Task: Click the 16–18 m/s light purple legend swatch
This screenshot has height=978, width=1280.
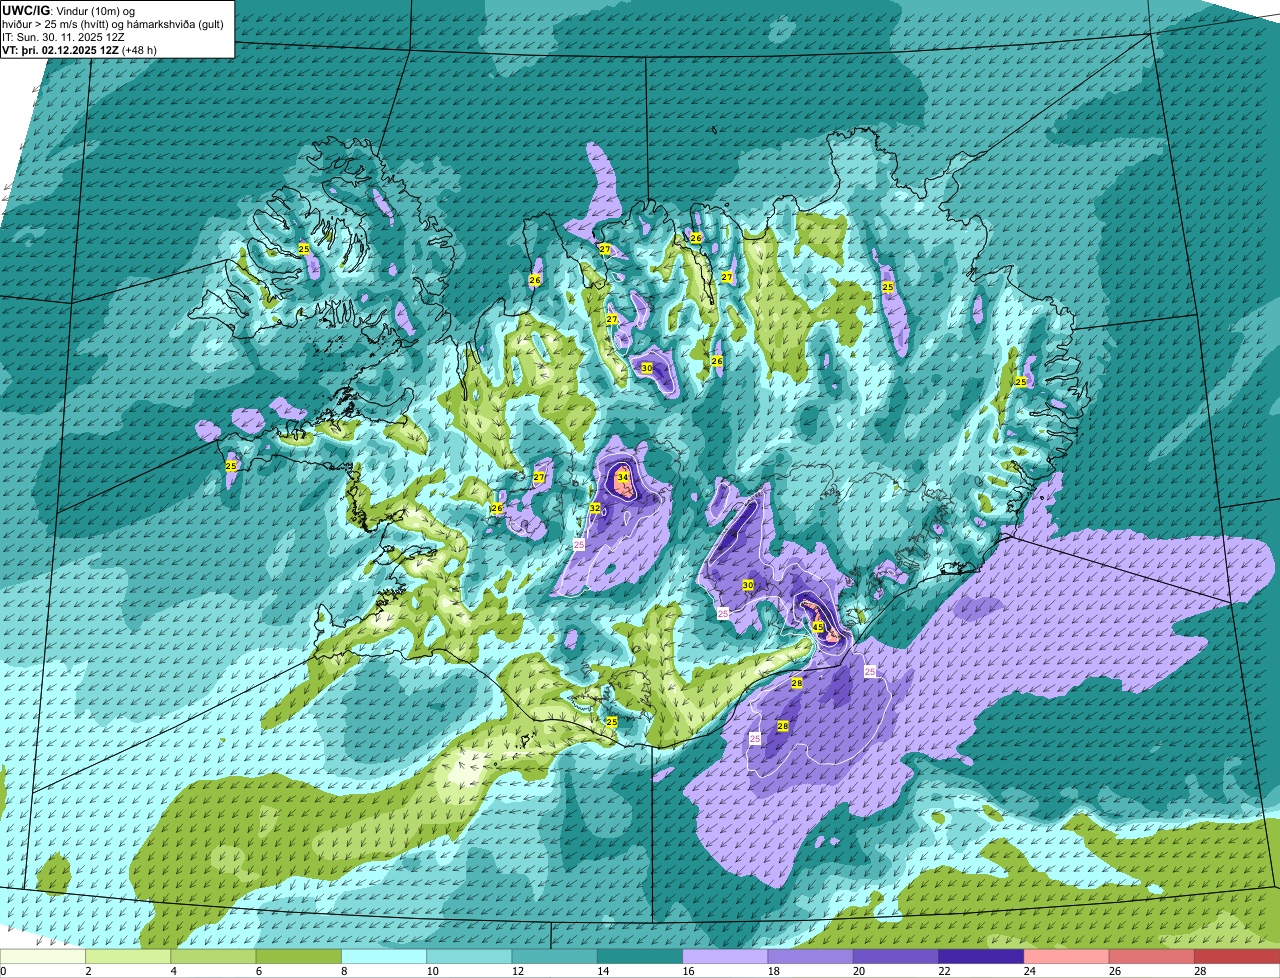Action: tap(725, 956)
